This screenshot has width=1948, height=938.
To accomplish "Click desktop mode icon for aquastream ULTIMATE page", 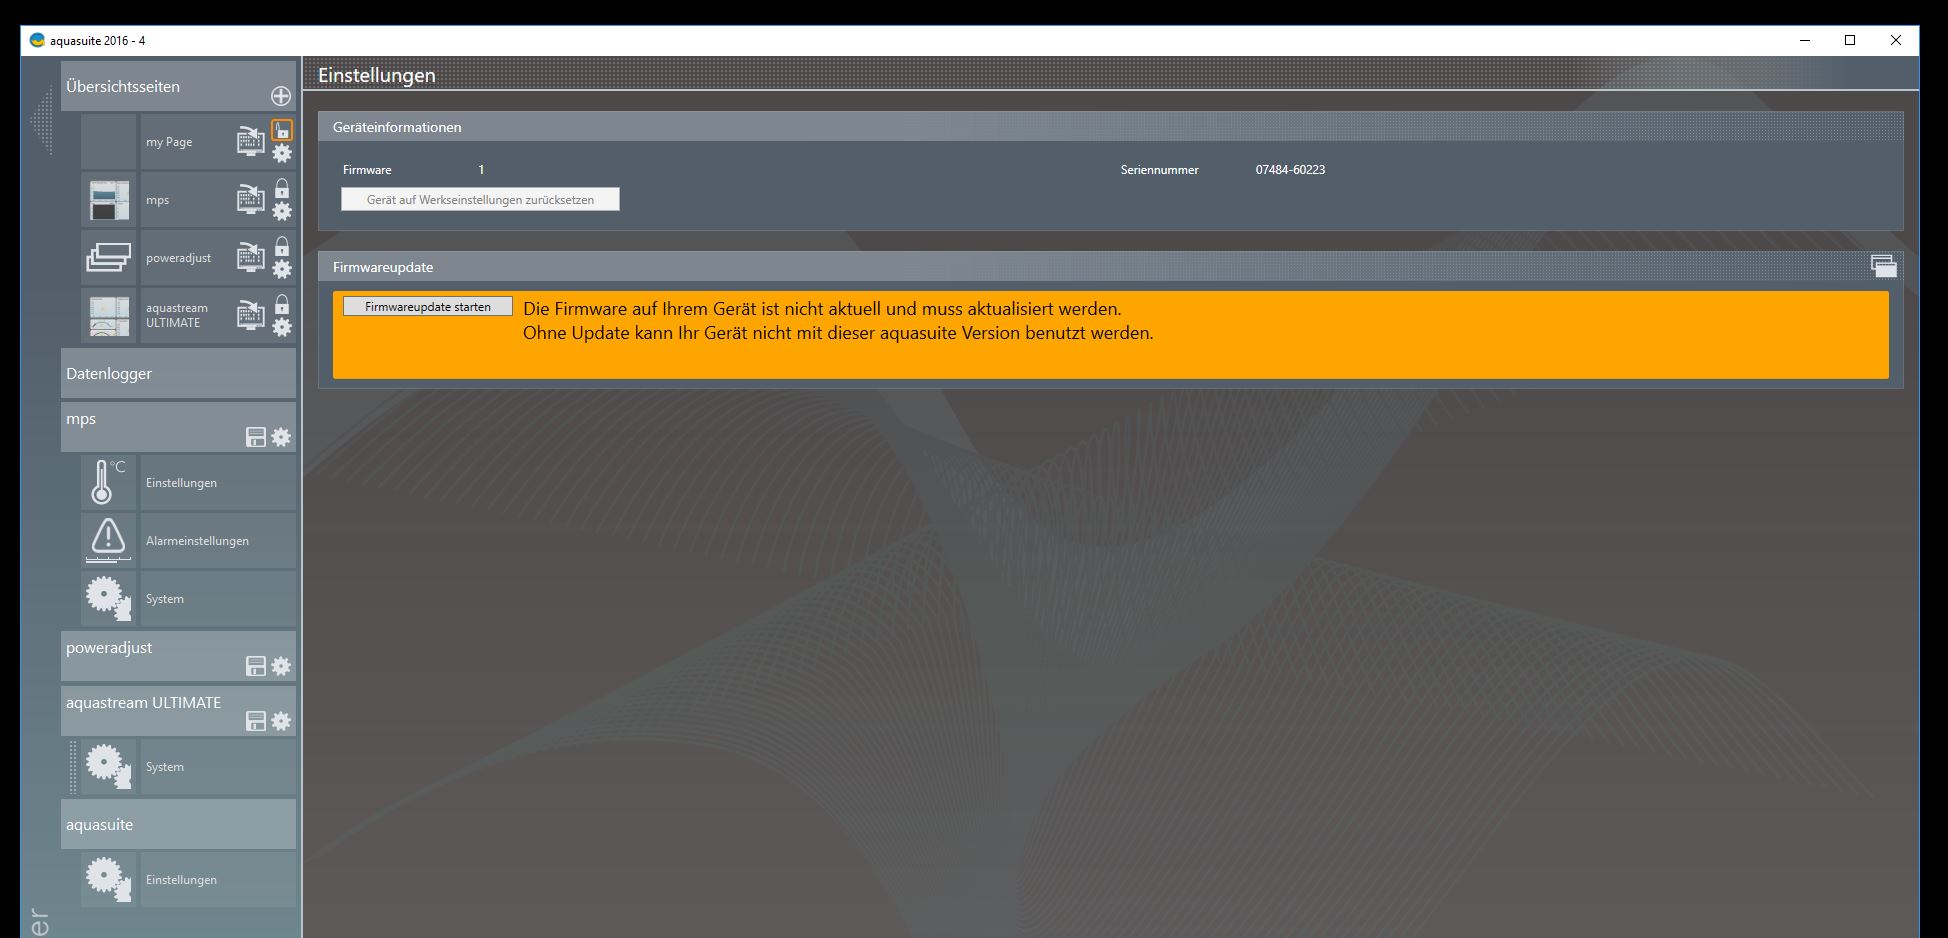I will [251, 315].
